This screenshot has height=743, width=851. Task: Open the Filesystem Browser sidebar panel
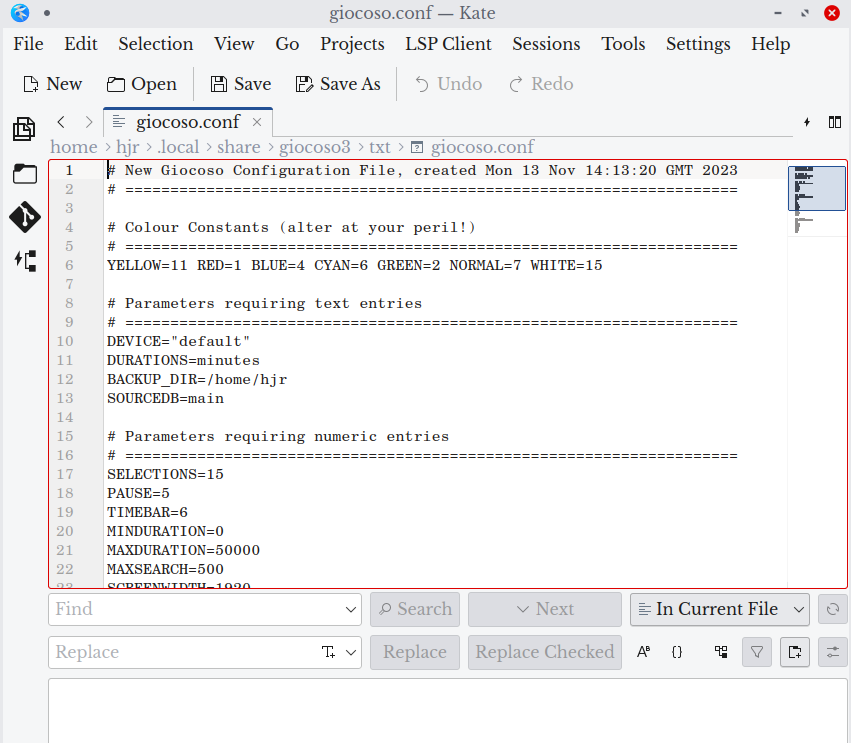point(24,173)
